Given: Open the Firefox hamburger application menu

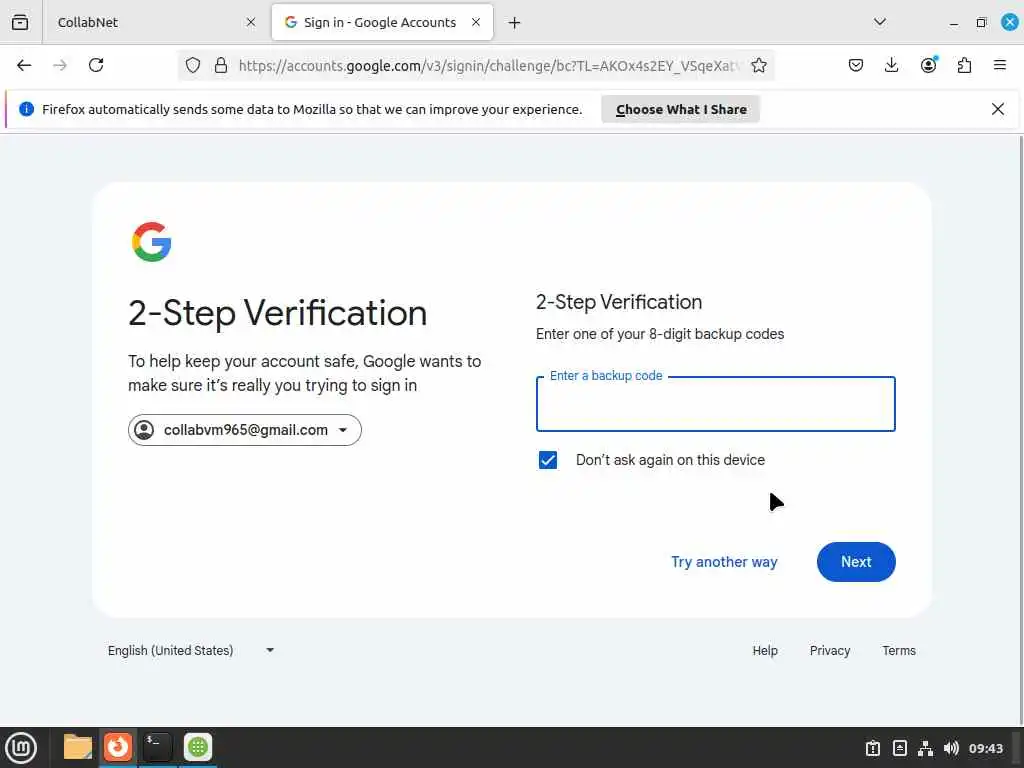Looking at the screenshot, I should [1000, 65].
